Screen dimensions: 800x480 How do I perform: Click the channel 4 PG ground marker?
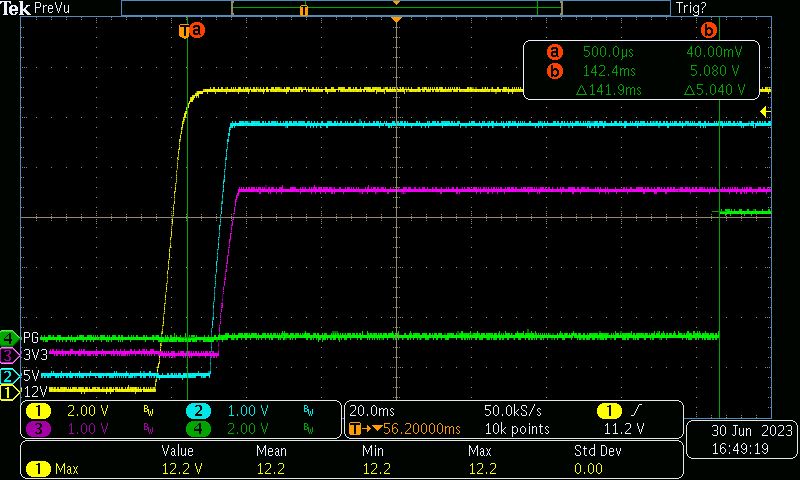[9, 337]
